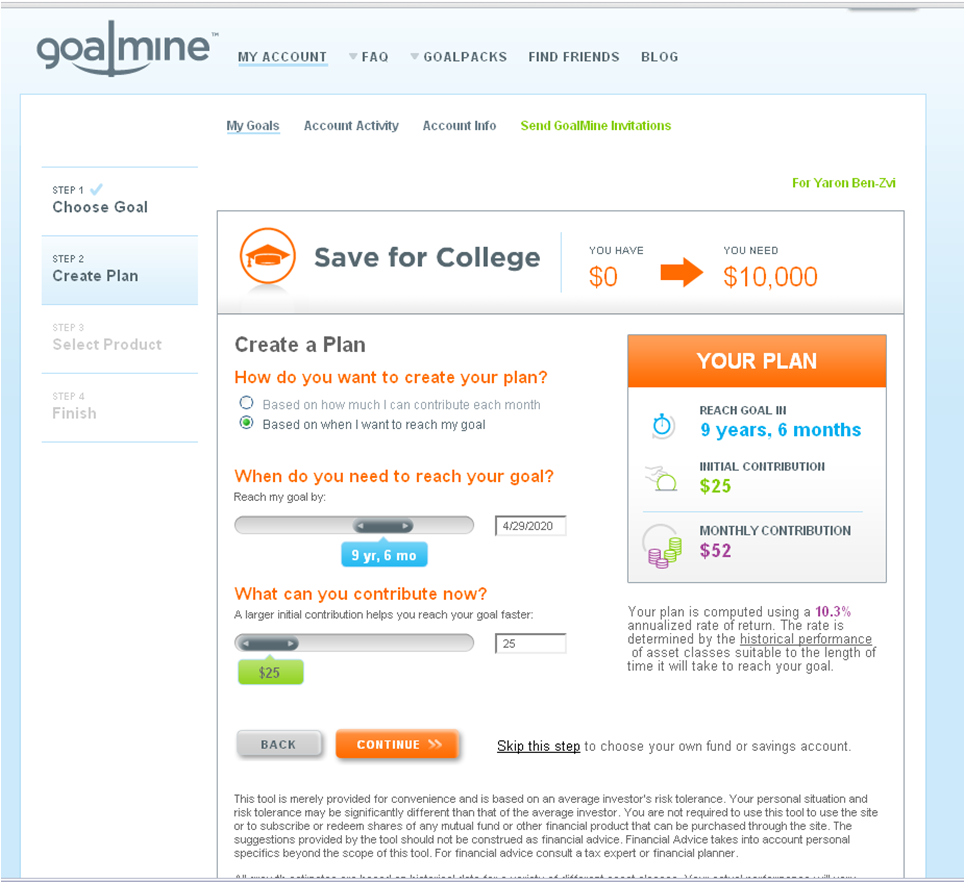Expand the FAQ dropdown menu
Image resolution: width=965 pixels, height=883 pixels.
click(x=368, y=57)
